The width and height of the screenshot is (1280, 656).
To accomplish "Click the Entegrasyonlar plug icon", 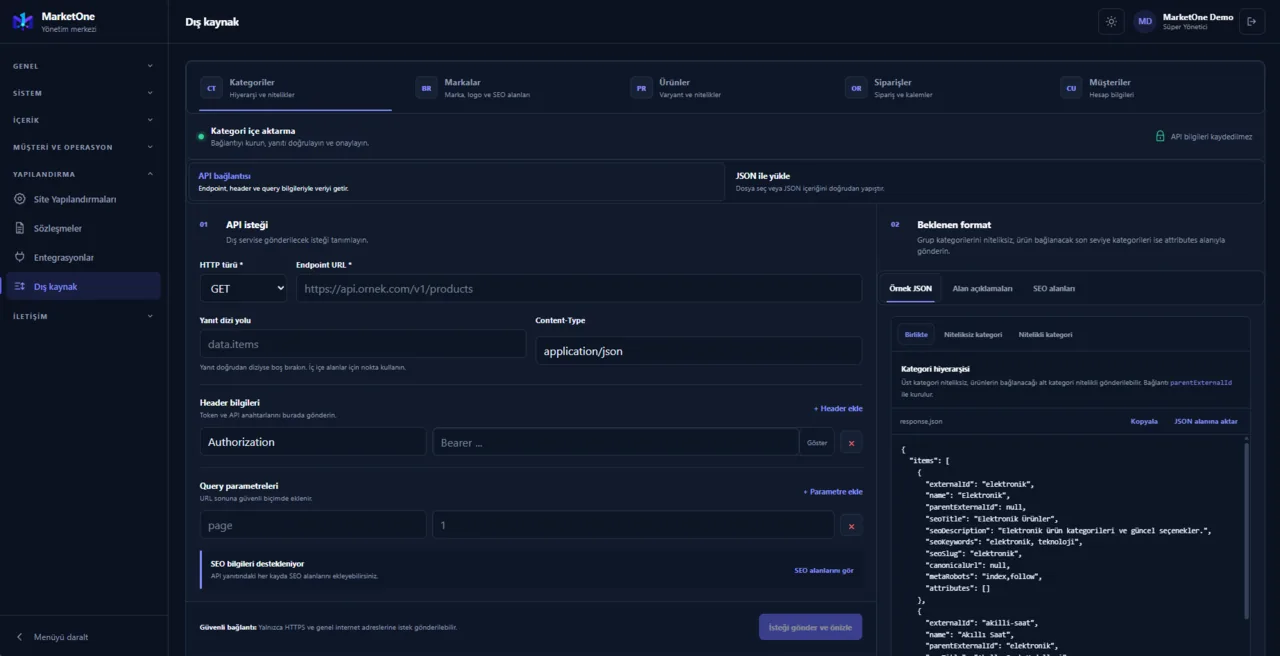I will pyautogui.click(x=20, y=257).
